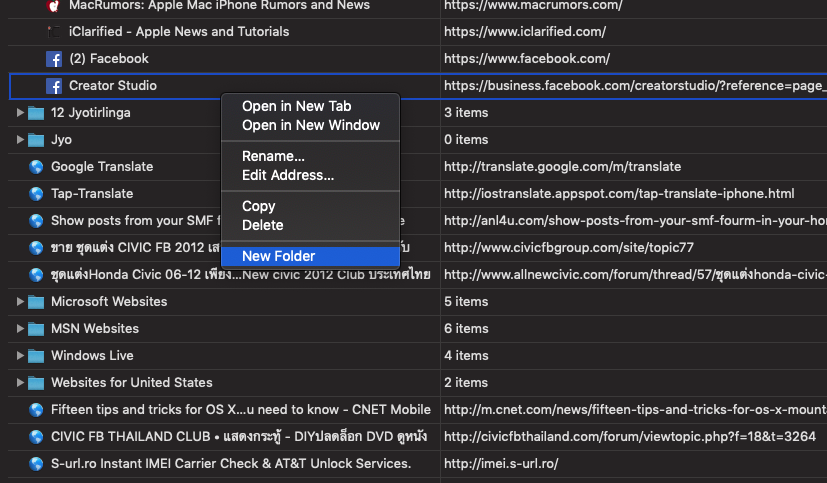
Task: Click the Microsoft Websites folder icon
Action: [36, 302]
